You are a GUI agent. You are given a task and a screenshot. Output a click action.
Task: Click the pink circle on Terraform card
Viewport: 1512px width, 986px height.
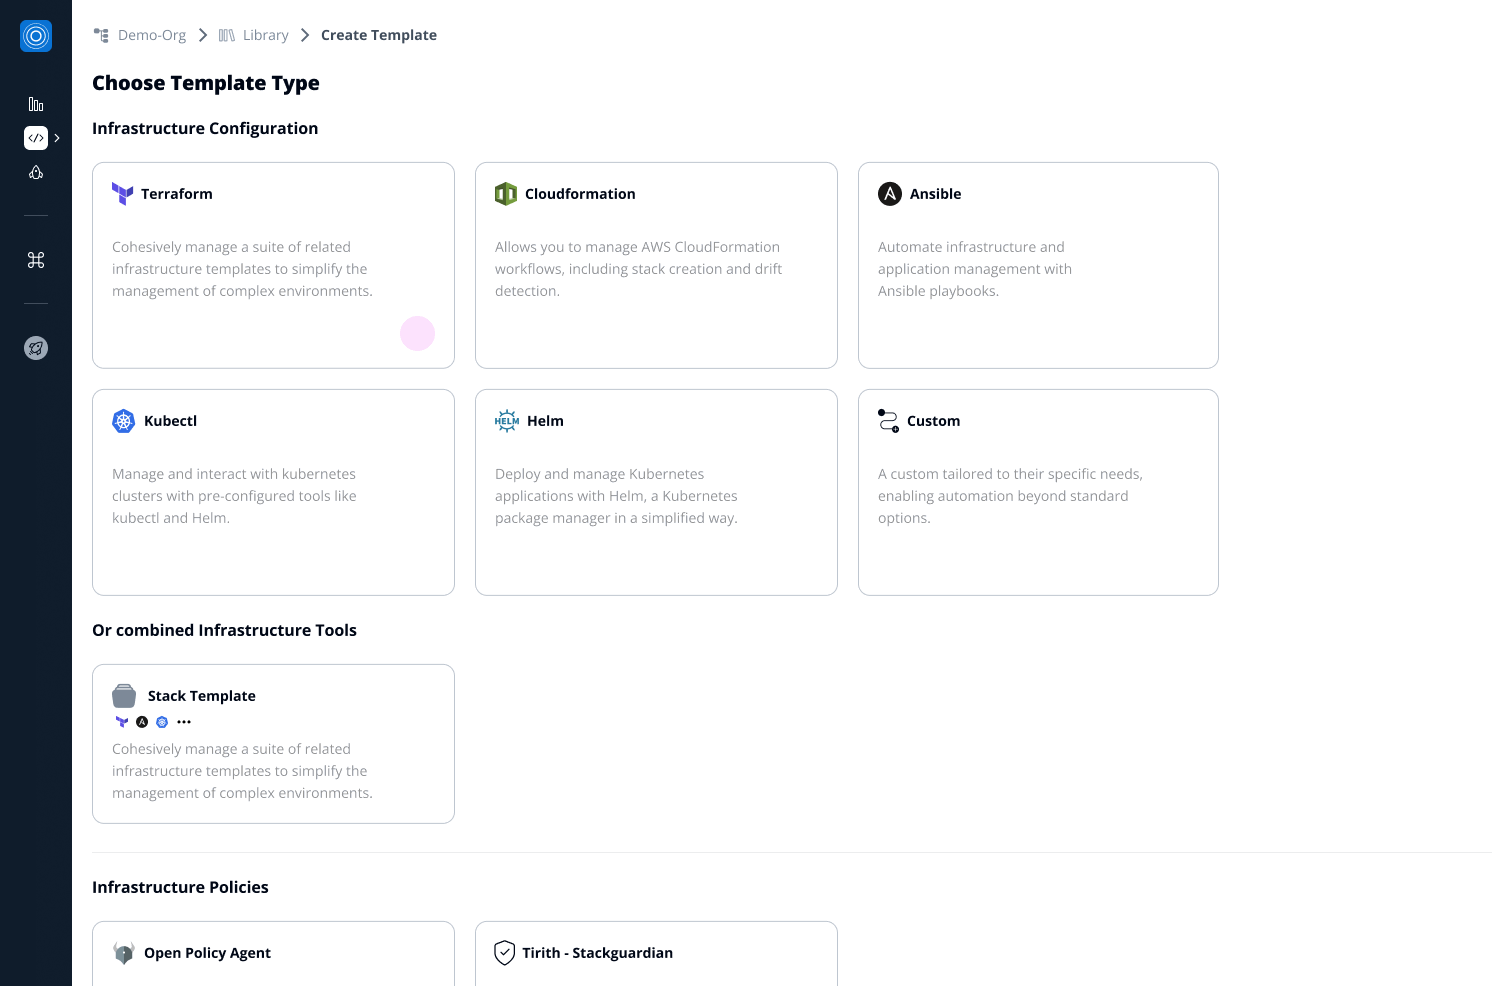coord(417,333)
